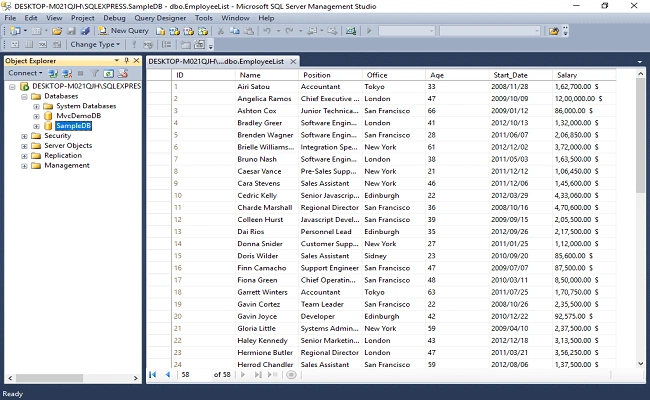The height and width of the screenshot is (400, 650).
Task: Click the Add Group By icon
Action: tap(167, 44)
